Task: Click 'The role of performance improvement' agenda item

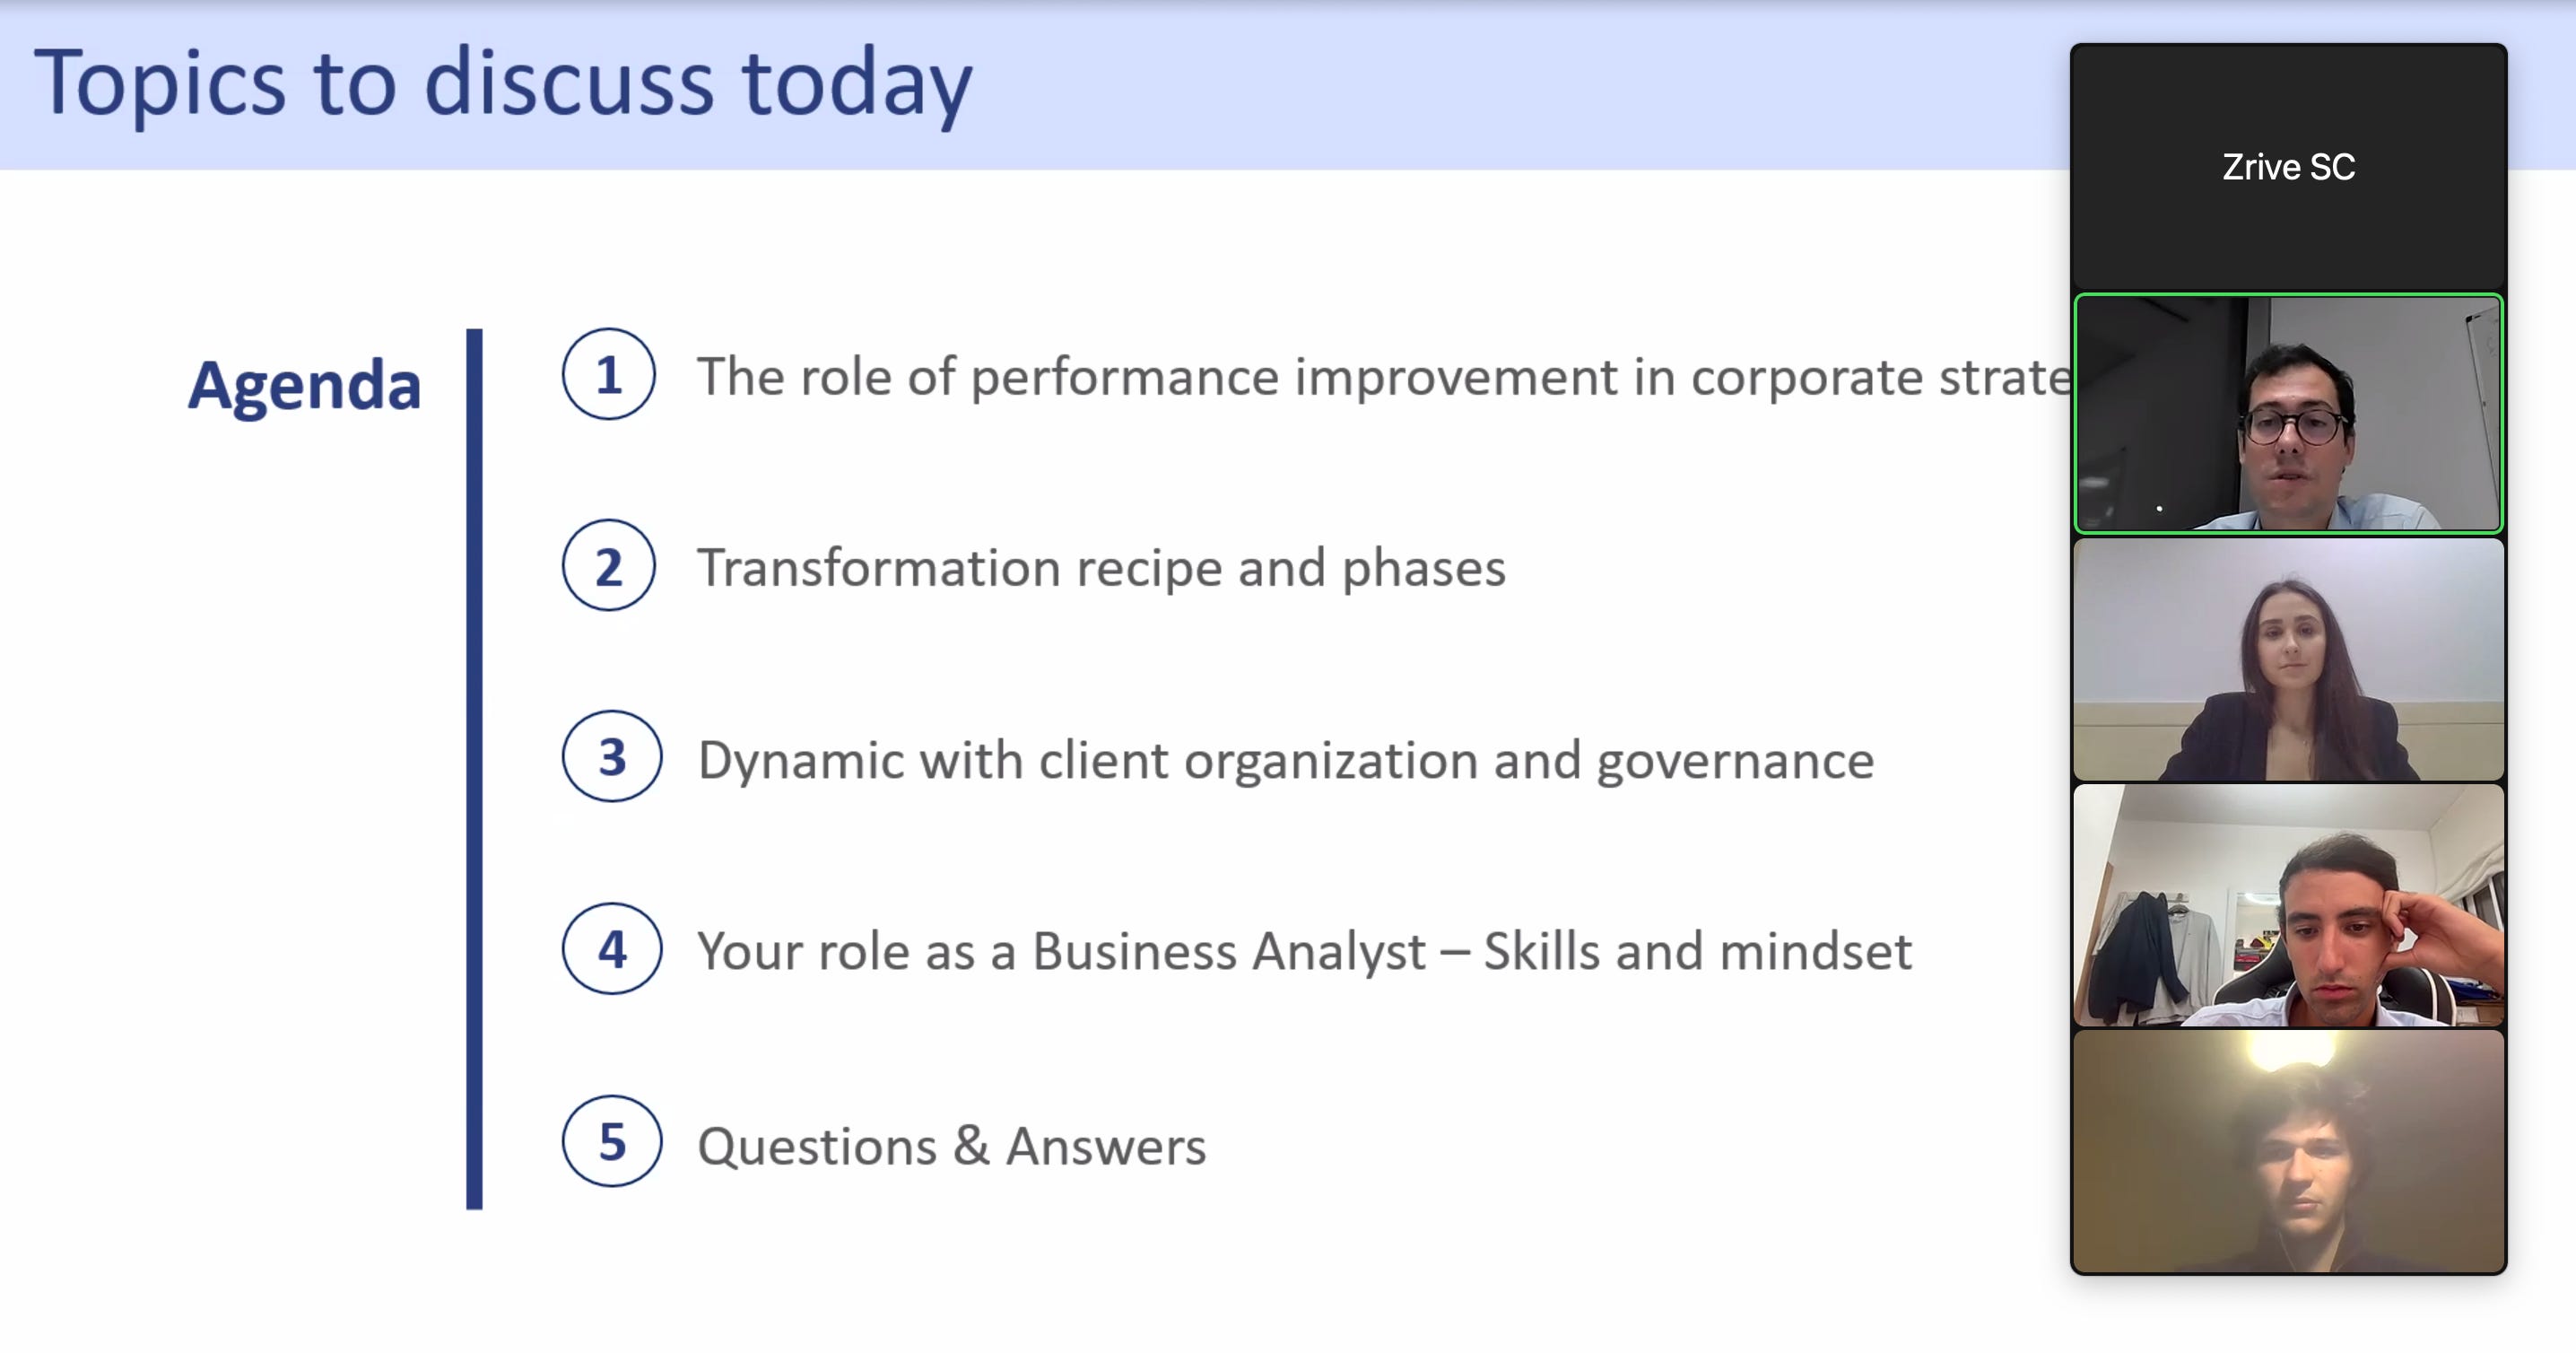Action: (1384, 377)
